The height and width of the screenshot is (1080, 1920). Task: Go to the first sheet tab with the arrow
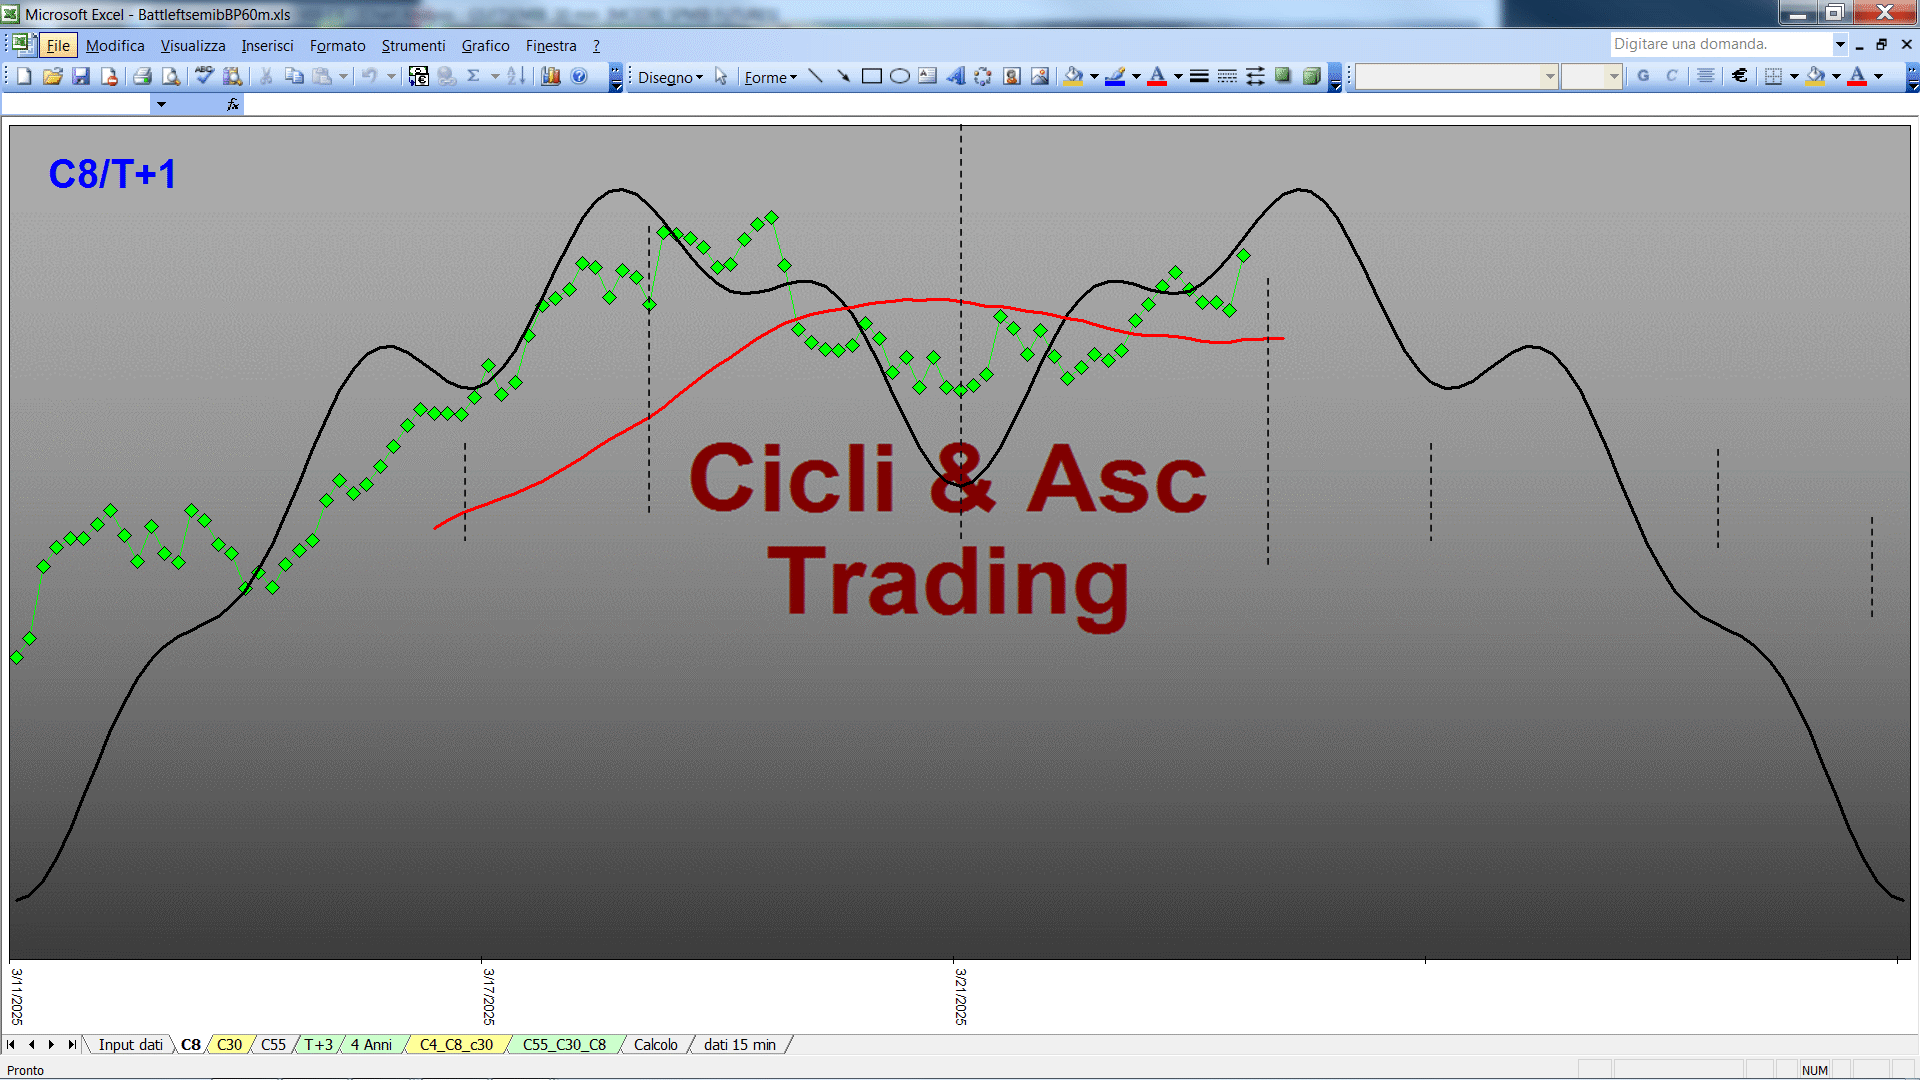(x=11, y=1044)
